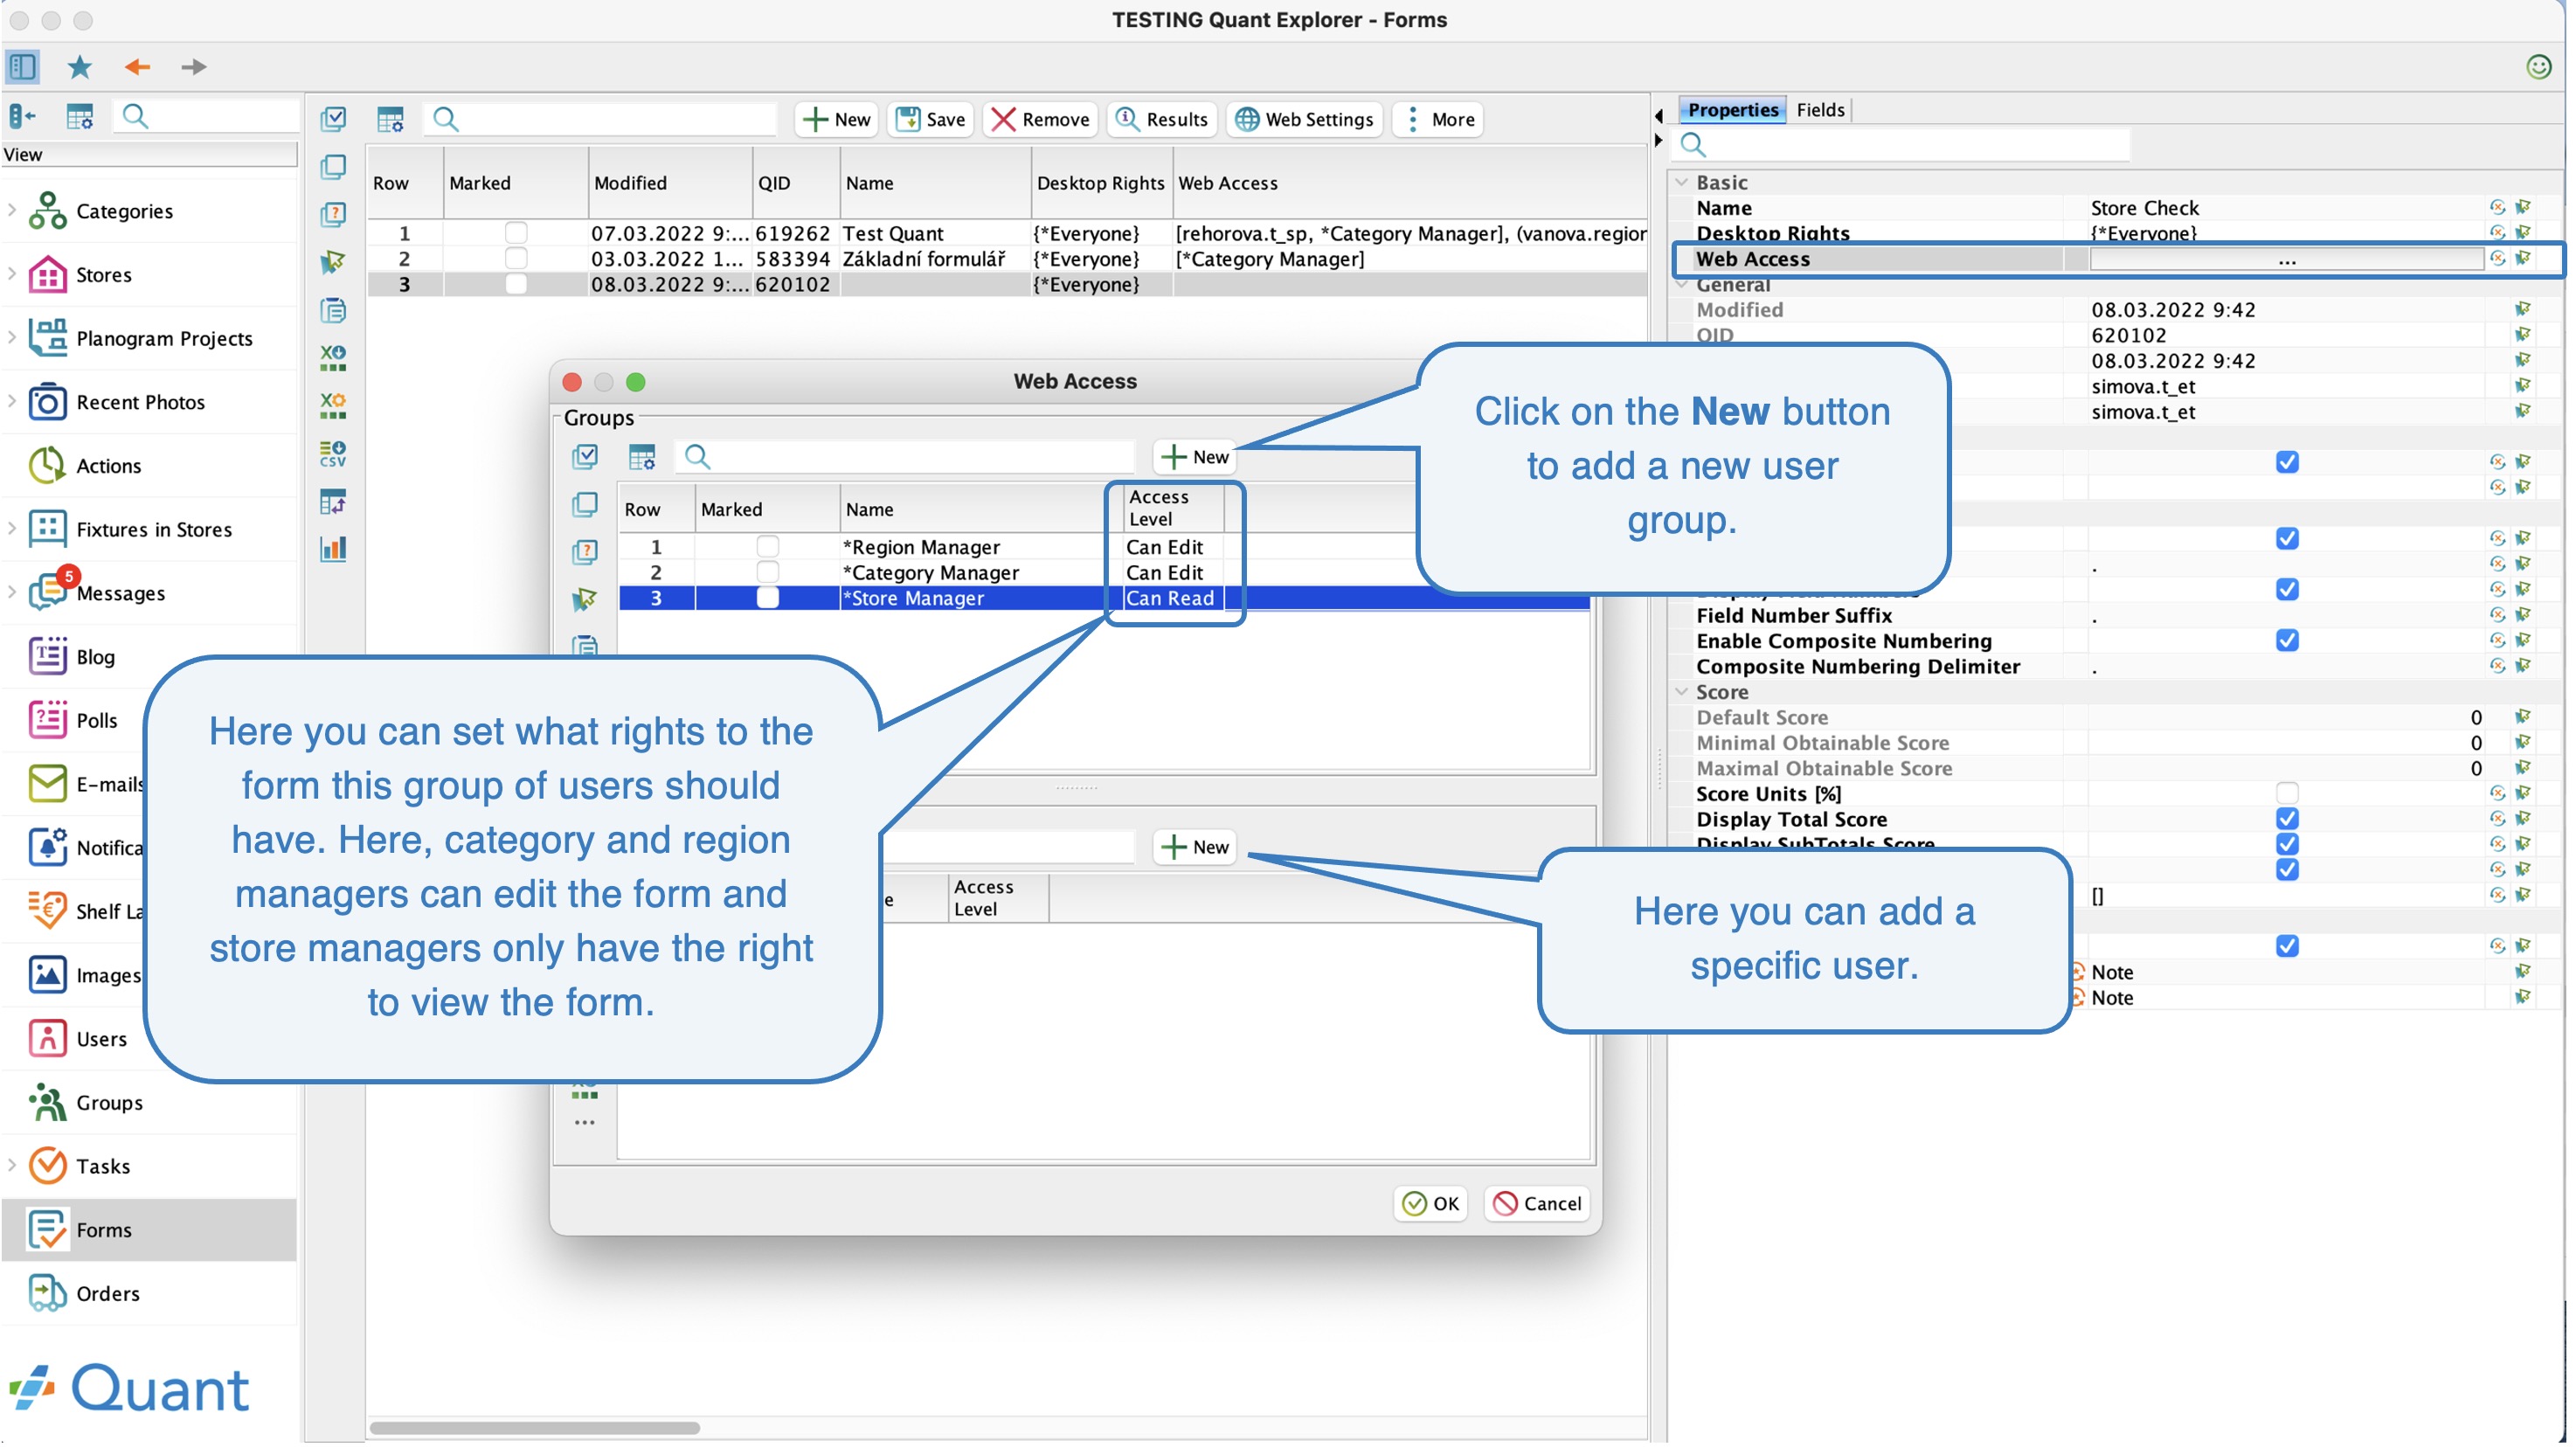
Task: Click the forms list table settings icon
Action: [390, 120]
